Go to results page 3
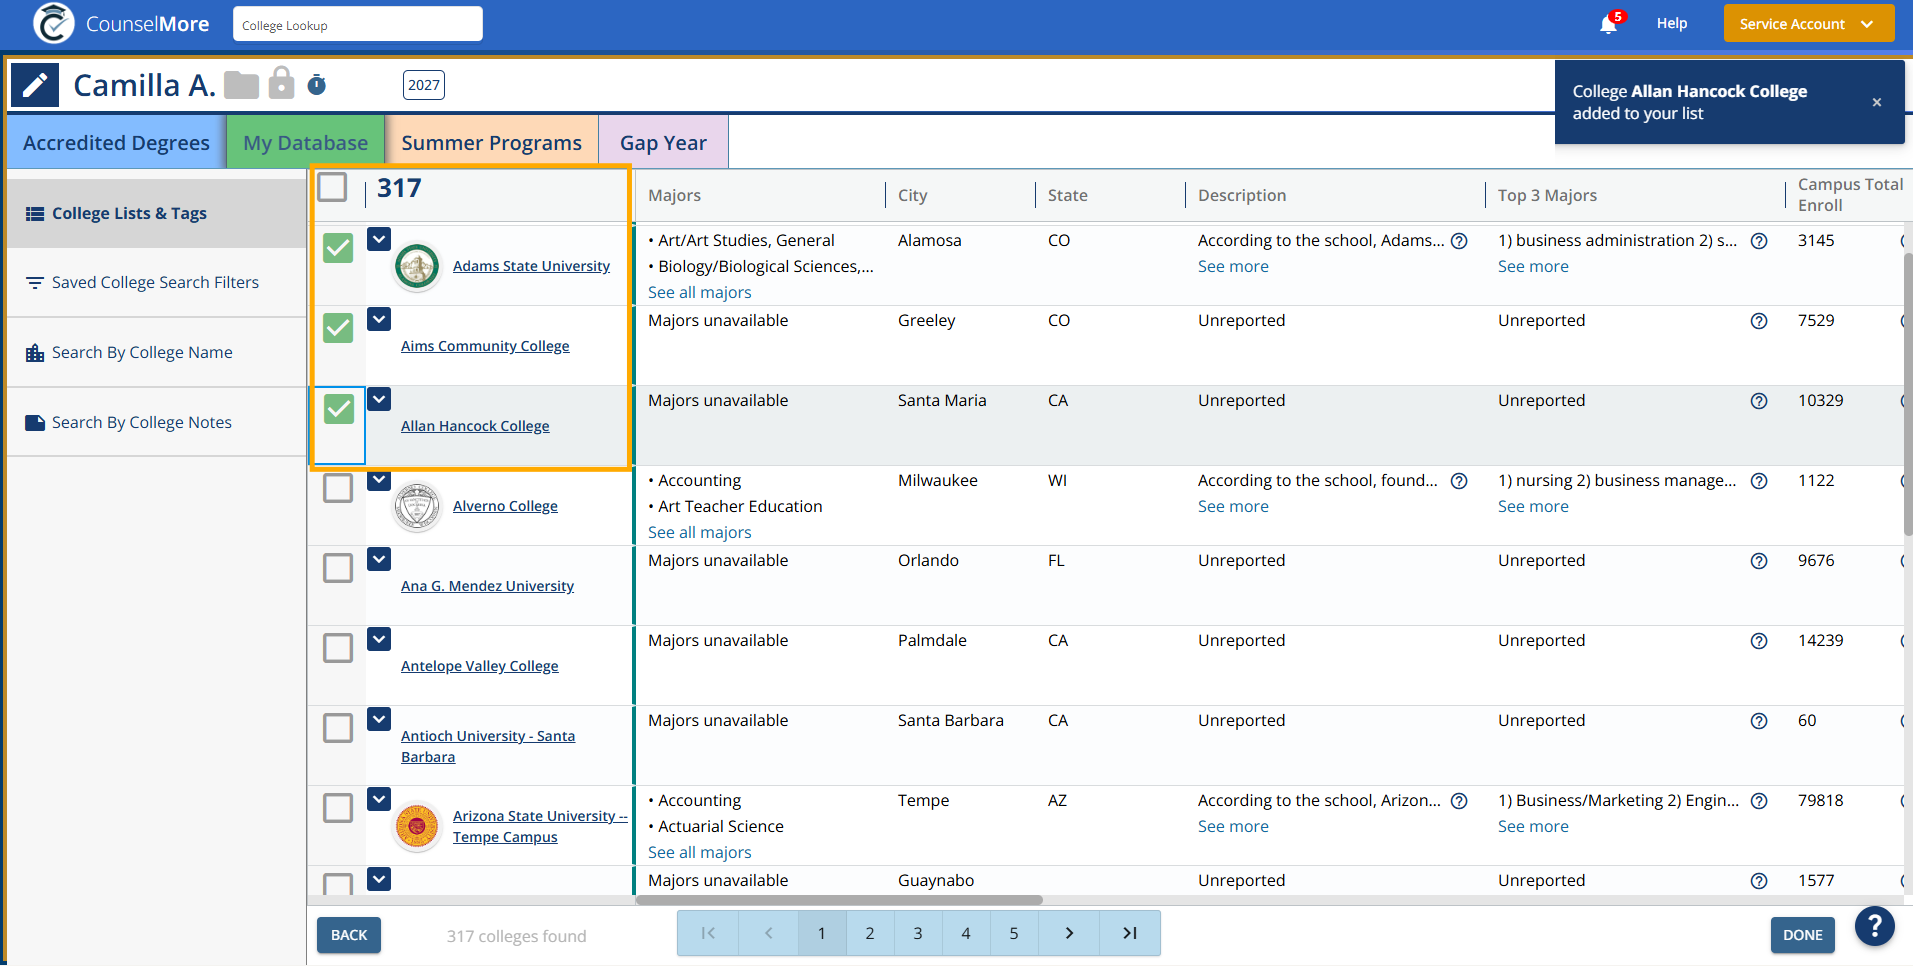Screen dimensions: 1913x966 point(917,933)
